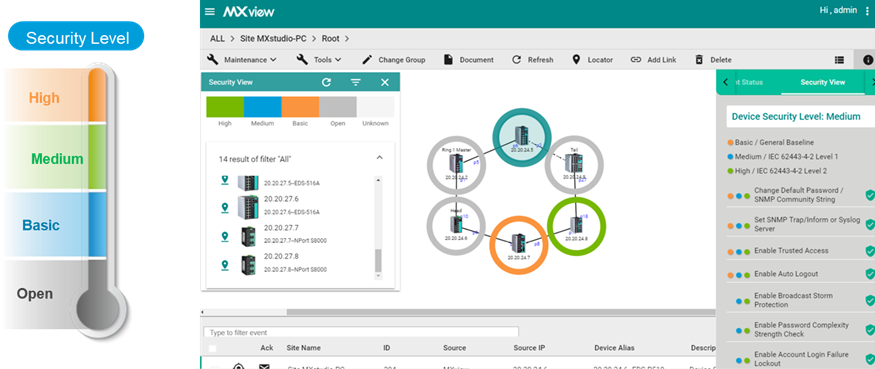The height and width of the screenshot is (369, 875).
Task: Click the blue Medium level color swatch
Action: point(262,107)
